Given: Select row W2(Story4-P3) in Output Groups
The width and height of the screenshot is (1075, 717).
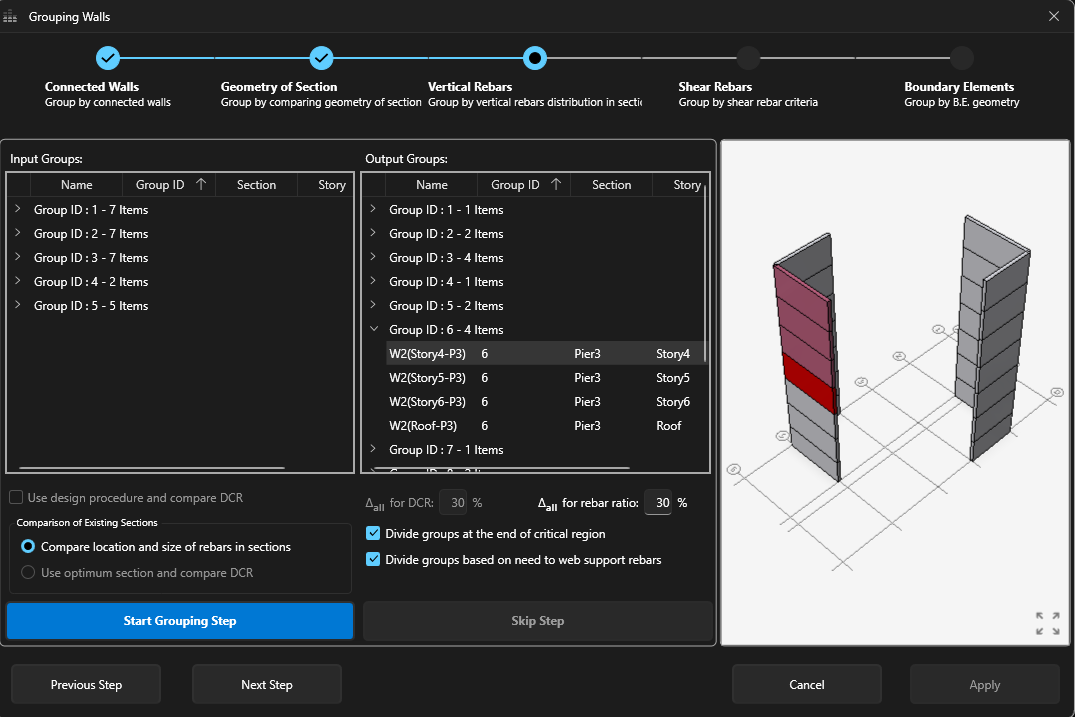Looking at the screenshot, I should point(545,354).
